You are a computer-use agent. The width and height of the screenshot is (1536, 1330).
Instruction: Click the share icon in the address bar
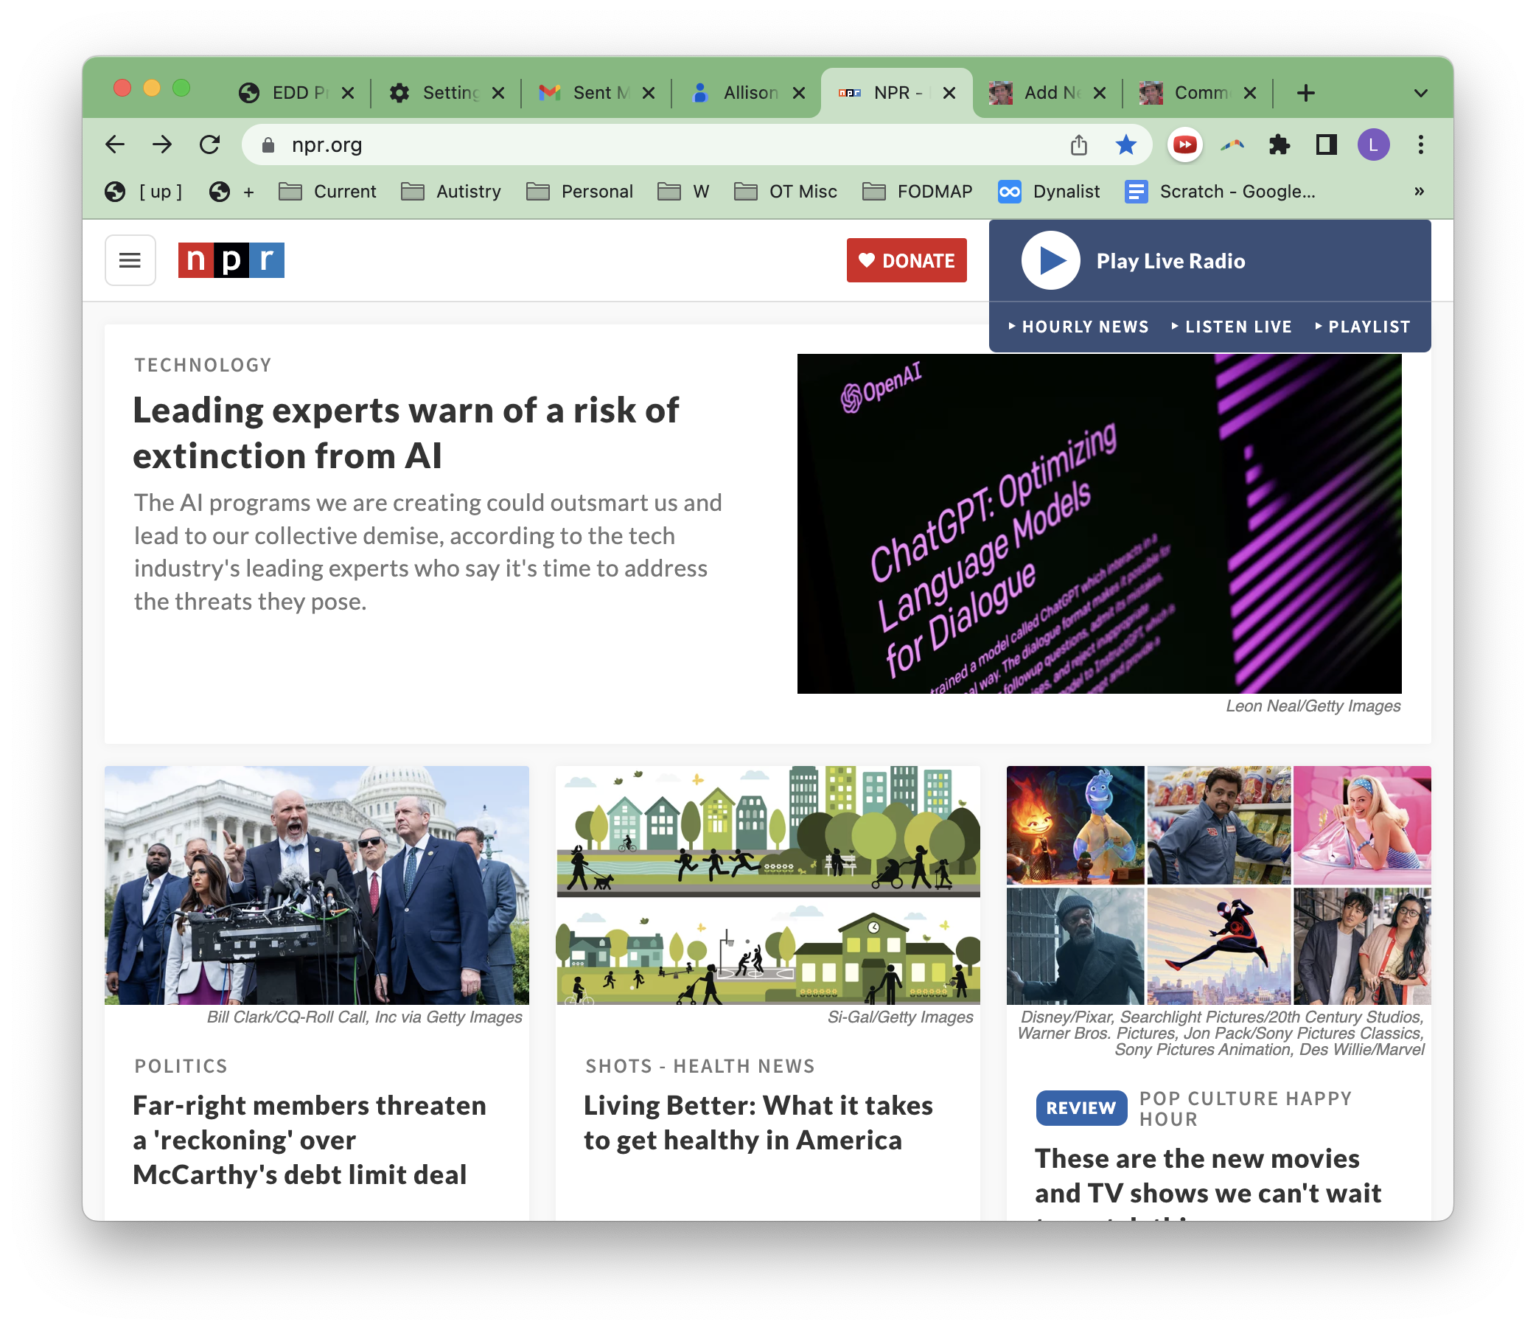[1078, 144]
